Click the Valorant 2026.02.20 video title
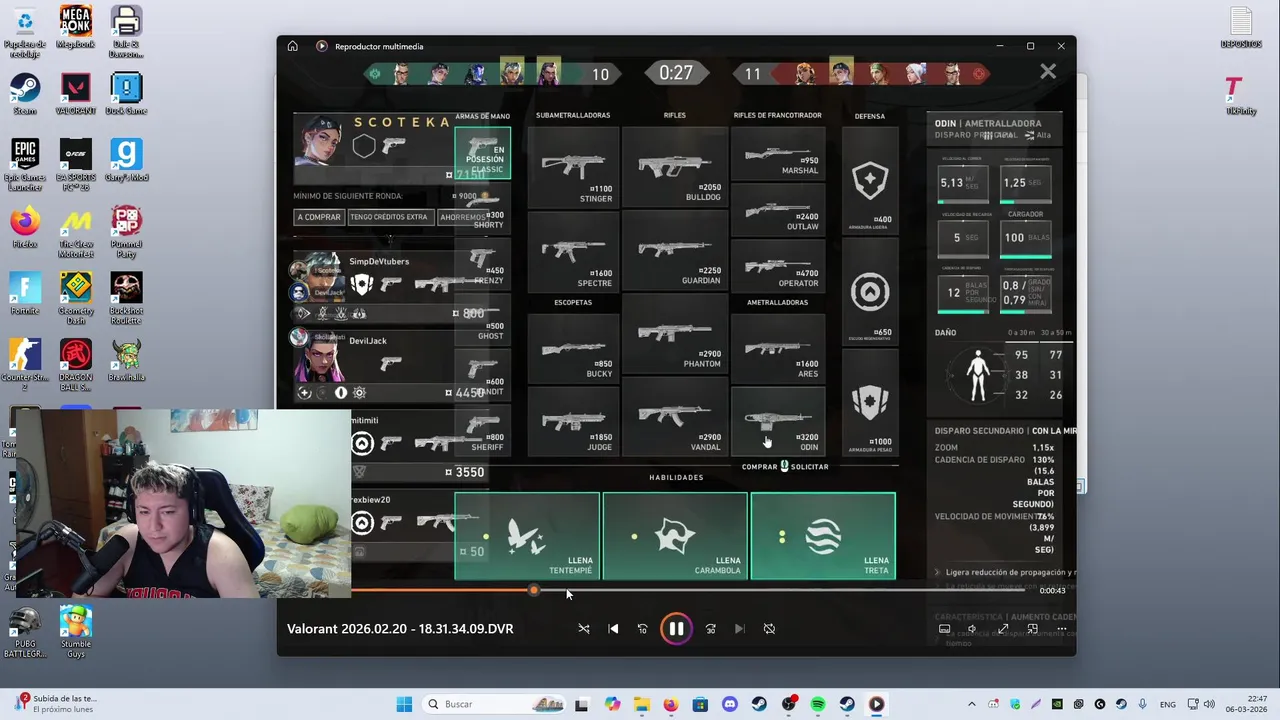Screen dimensions: 1280x720 400,629
